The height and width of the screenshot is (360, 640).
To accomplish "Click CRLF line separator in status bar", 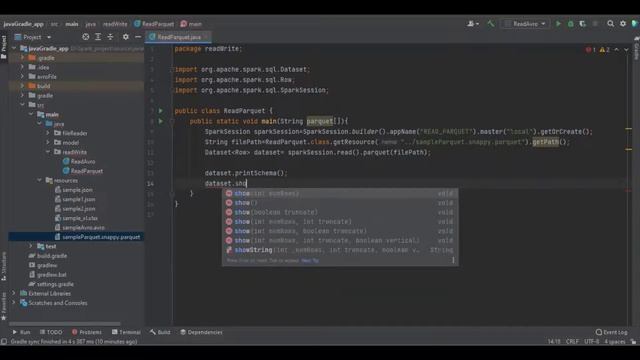I will (x=572, y=342).
